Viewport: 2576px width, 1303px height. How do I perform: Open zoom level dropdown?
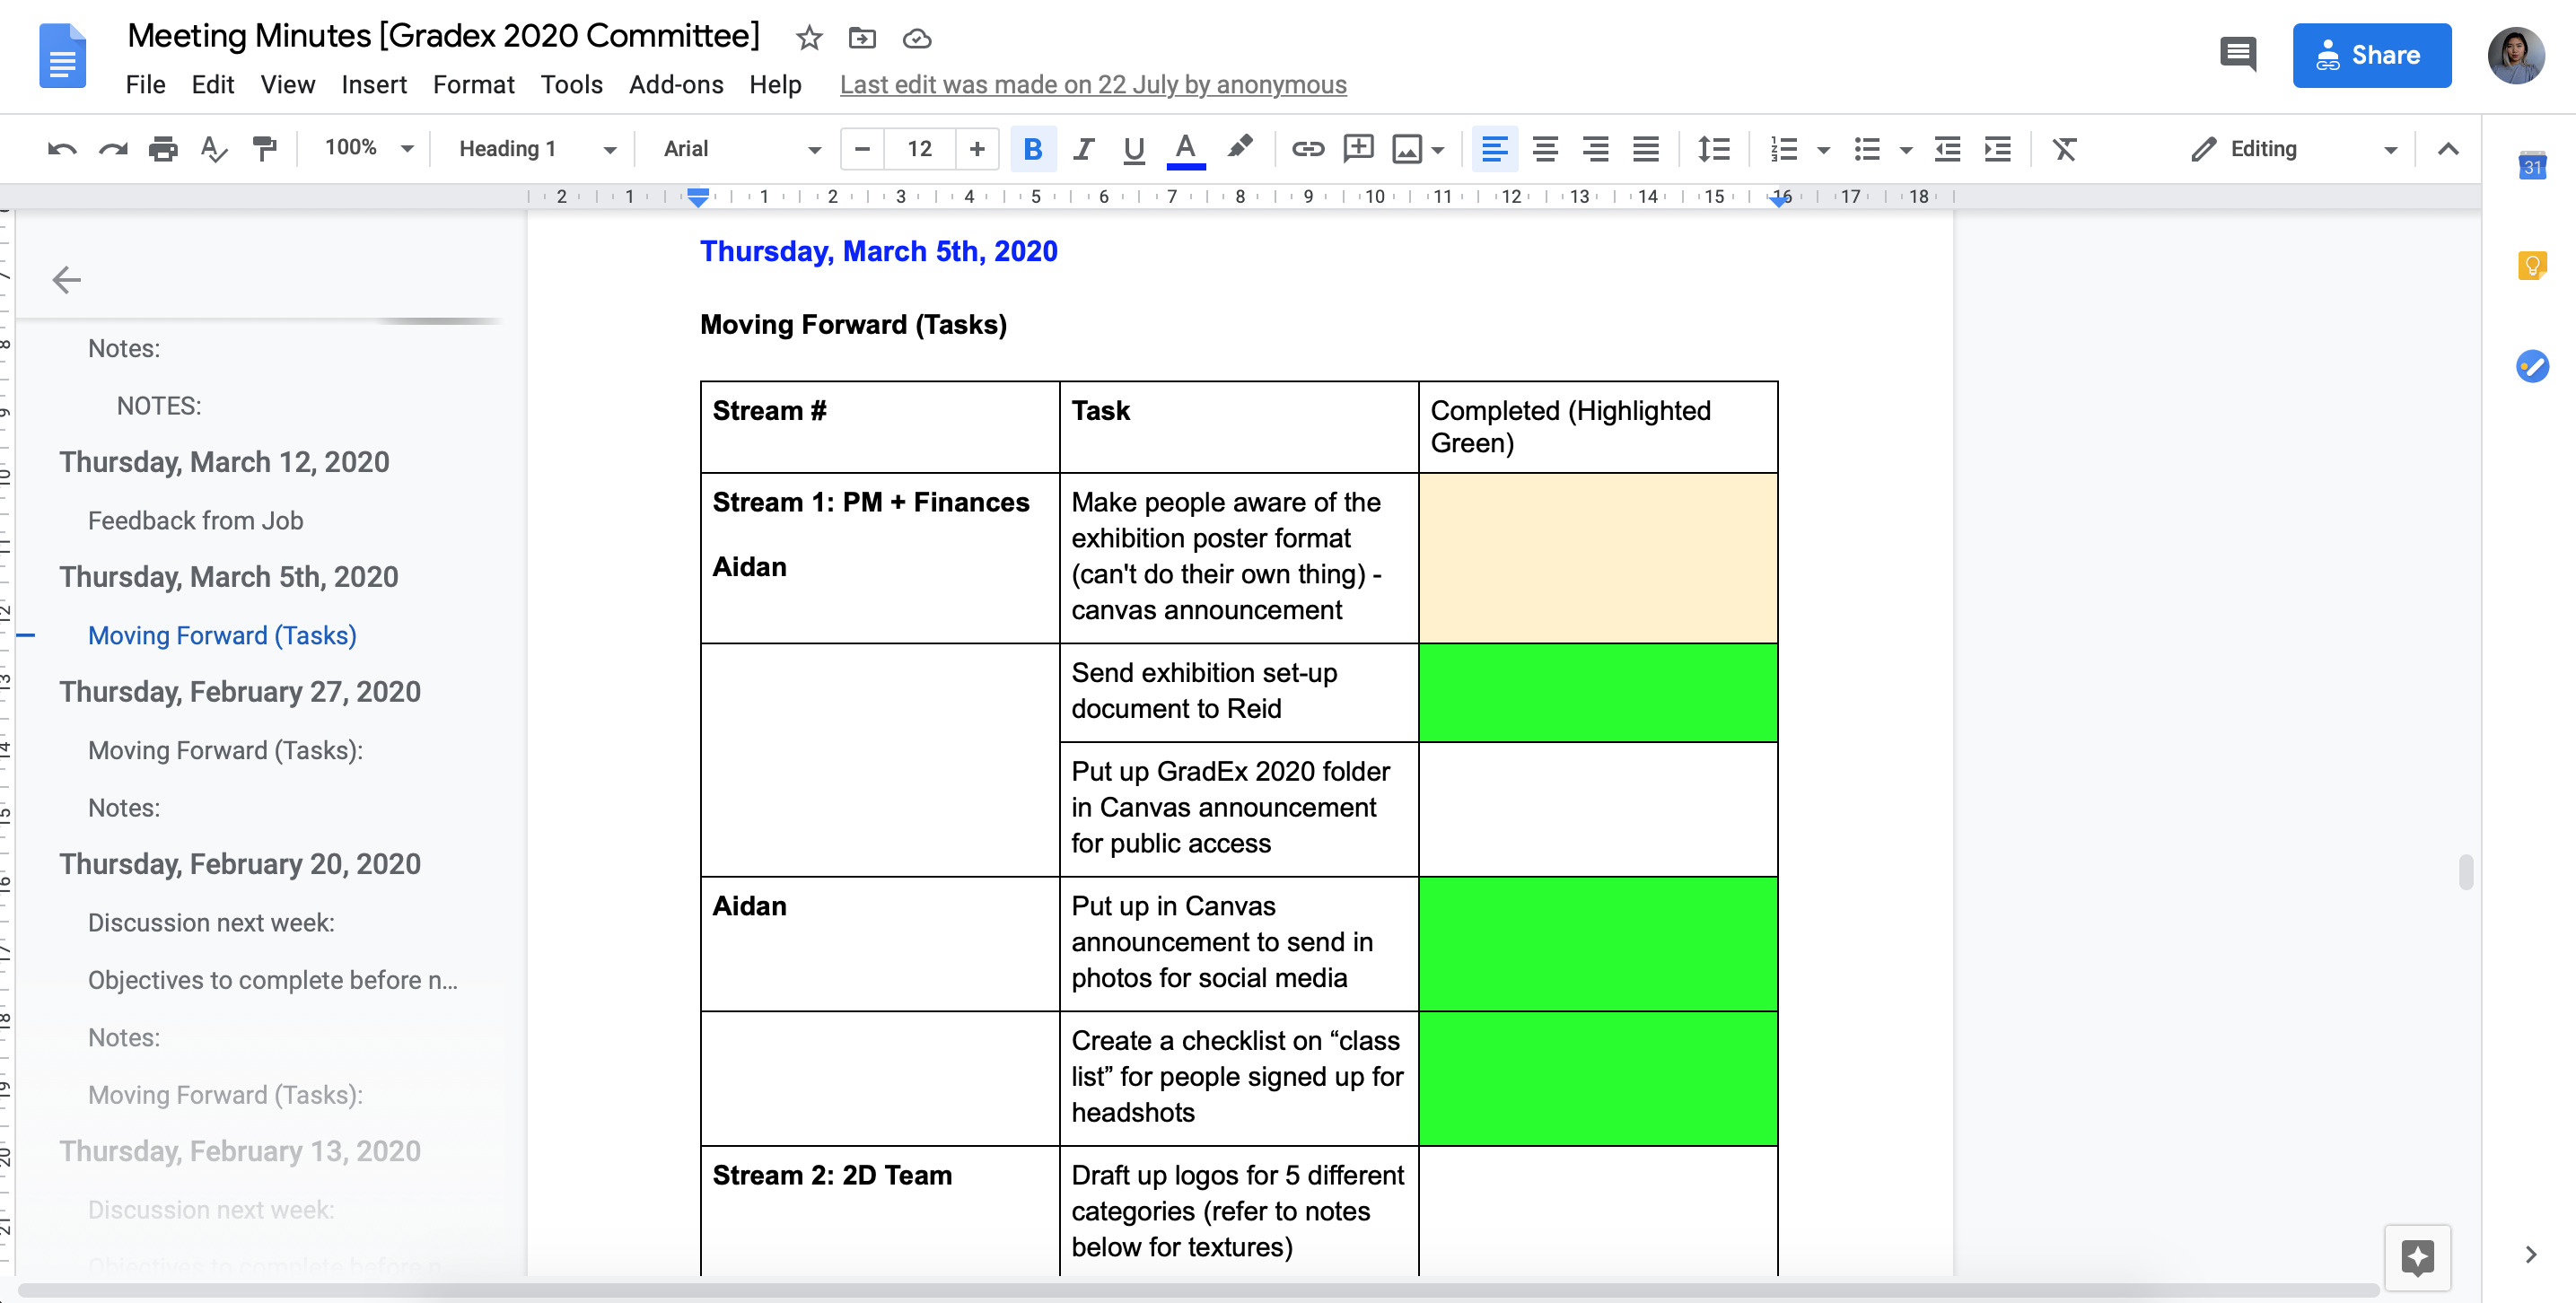[x=368, y=149]
